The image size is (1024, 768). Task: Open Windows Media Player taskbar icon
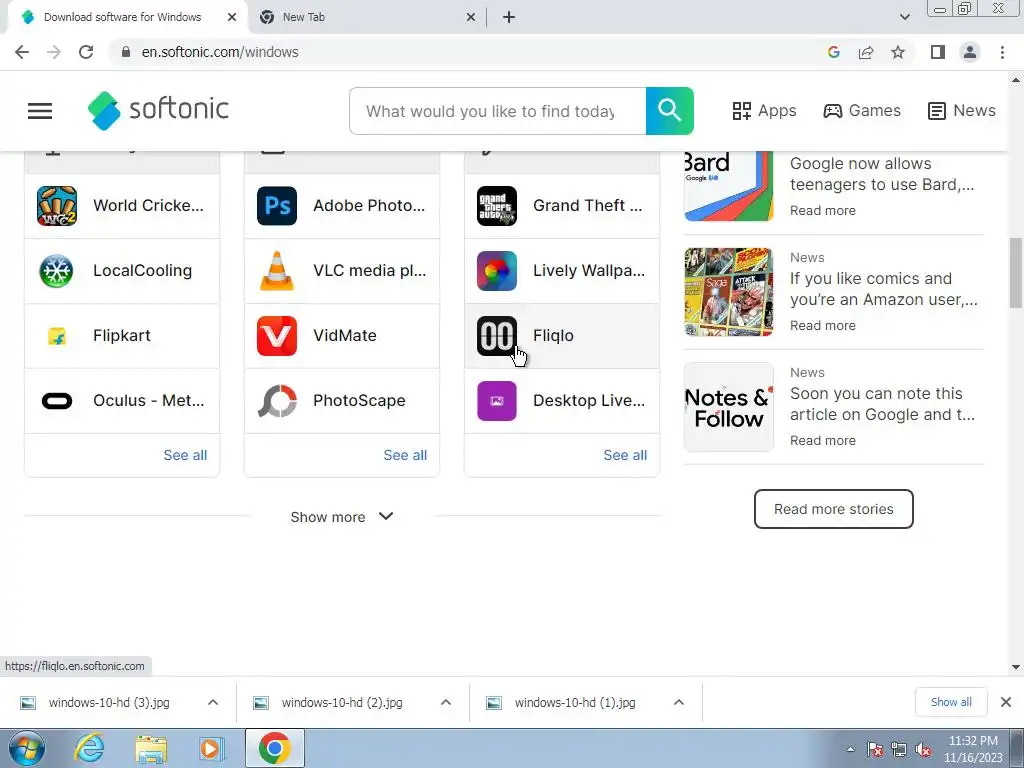[211, 748]
